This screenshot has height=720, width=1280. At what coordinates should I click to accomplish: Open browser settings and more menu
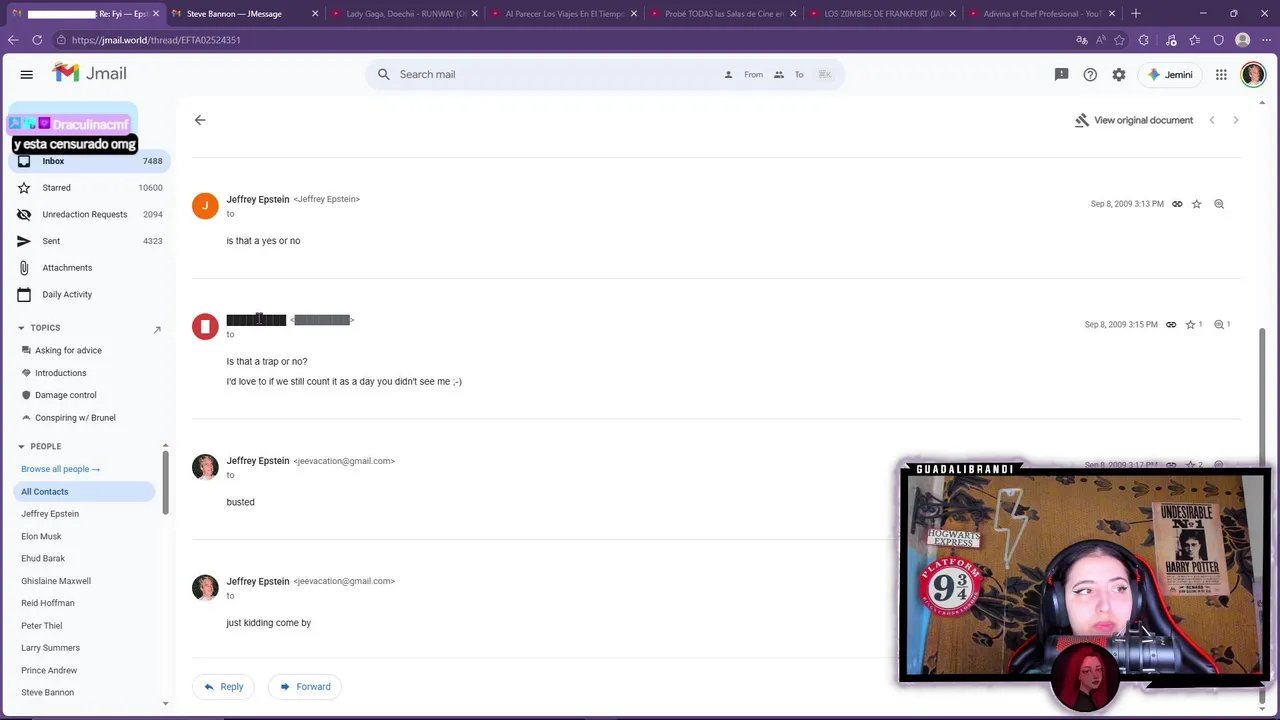[x=1266, y=40]
